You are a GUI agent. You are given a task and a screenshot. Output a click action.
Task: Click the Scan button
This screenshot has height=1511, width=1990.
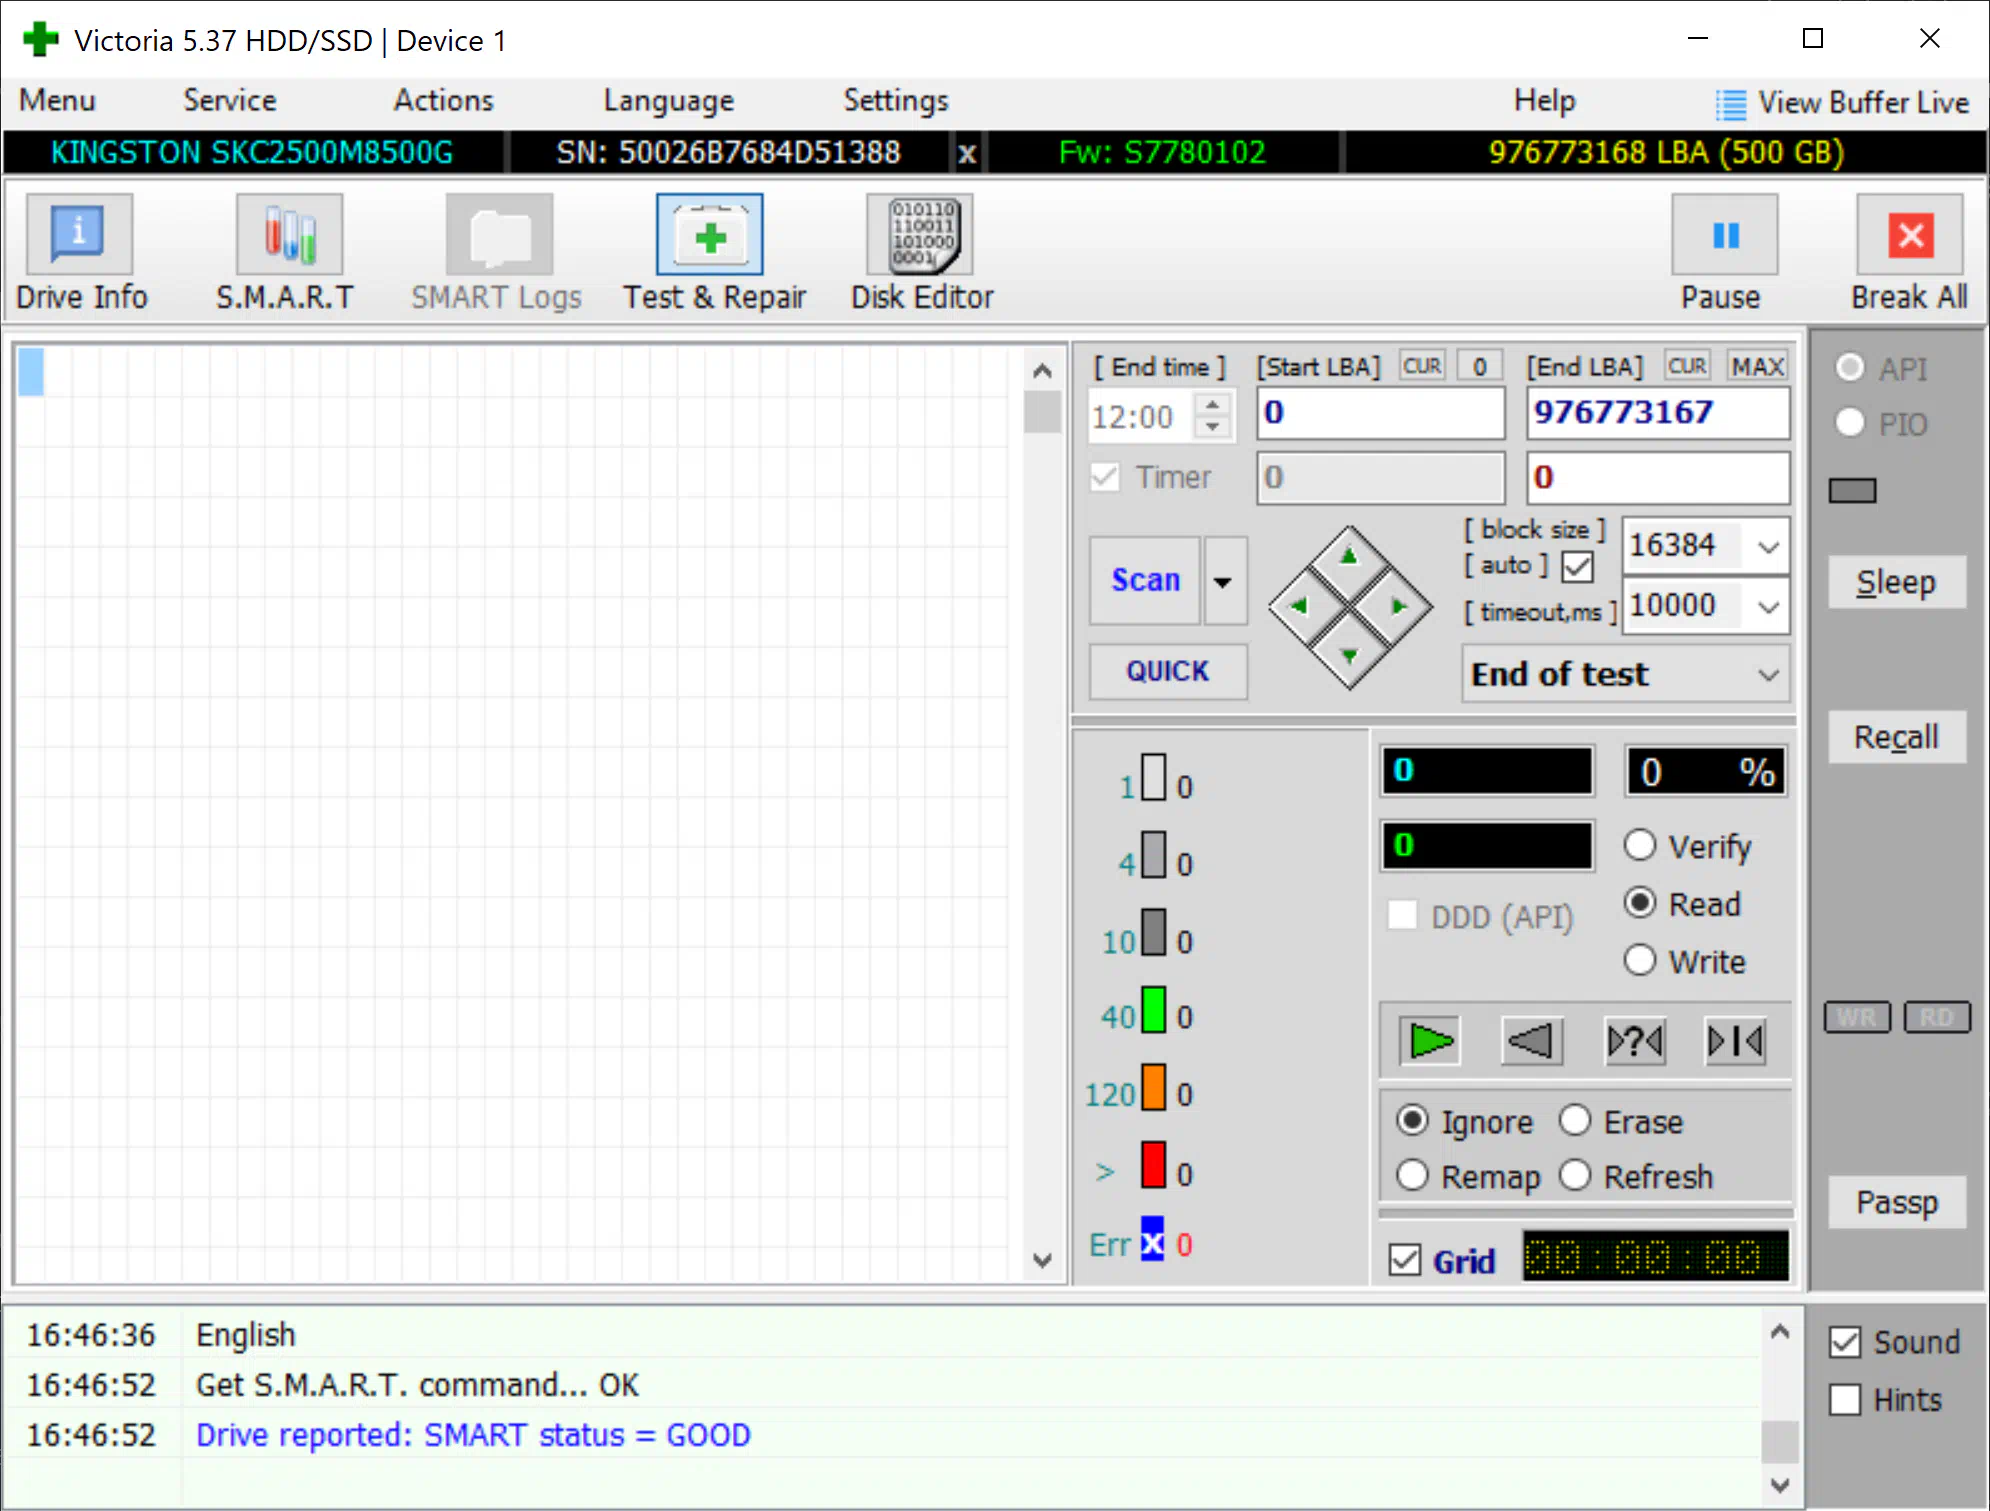tap(1145, 581)
